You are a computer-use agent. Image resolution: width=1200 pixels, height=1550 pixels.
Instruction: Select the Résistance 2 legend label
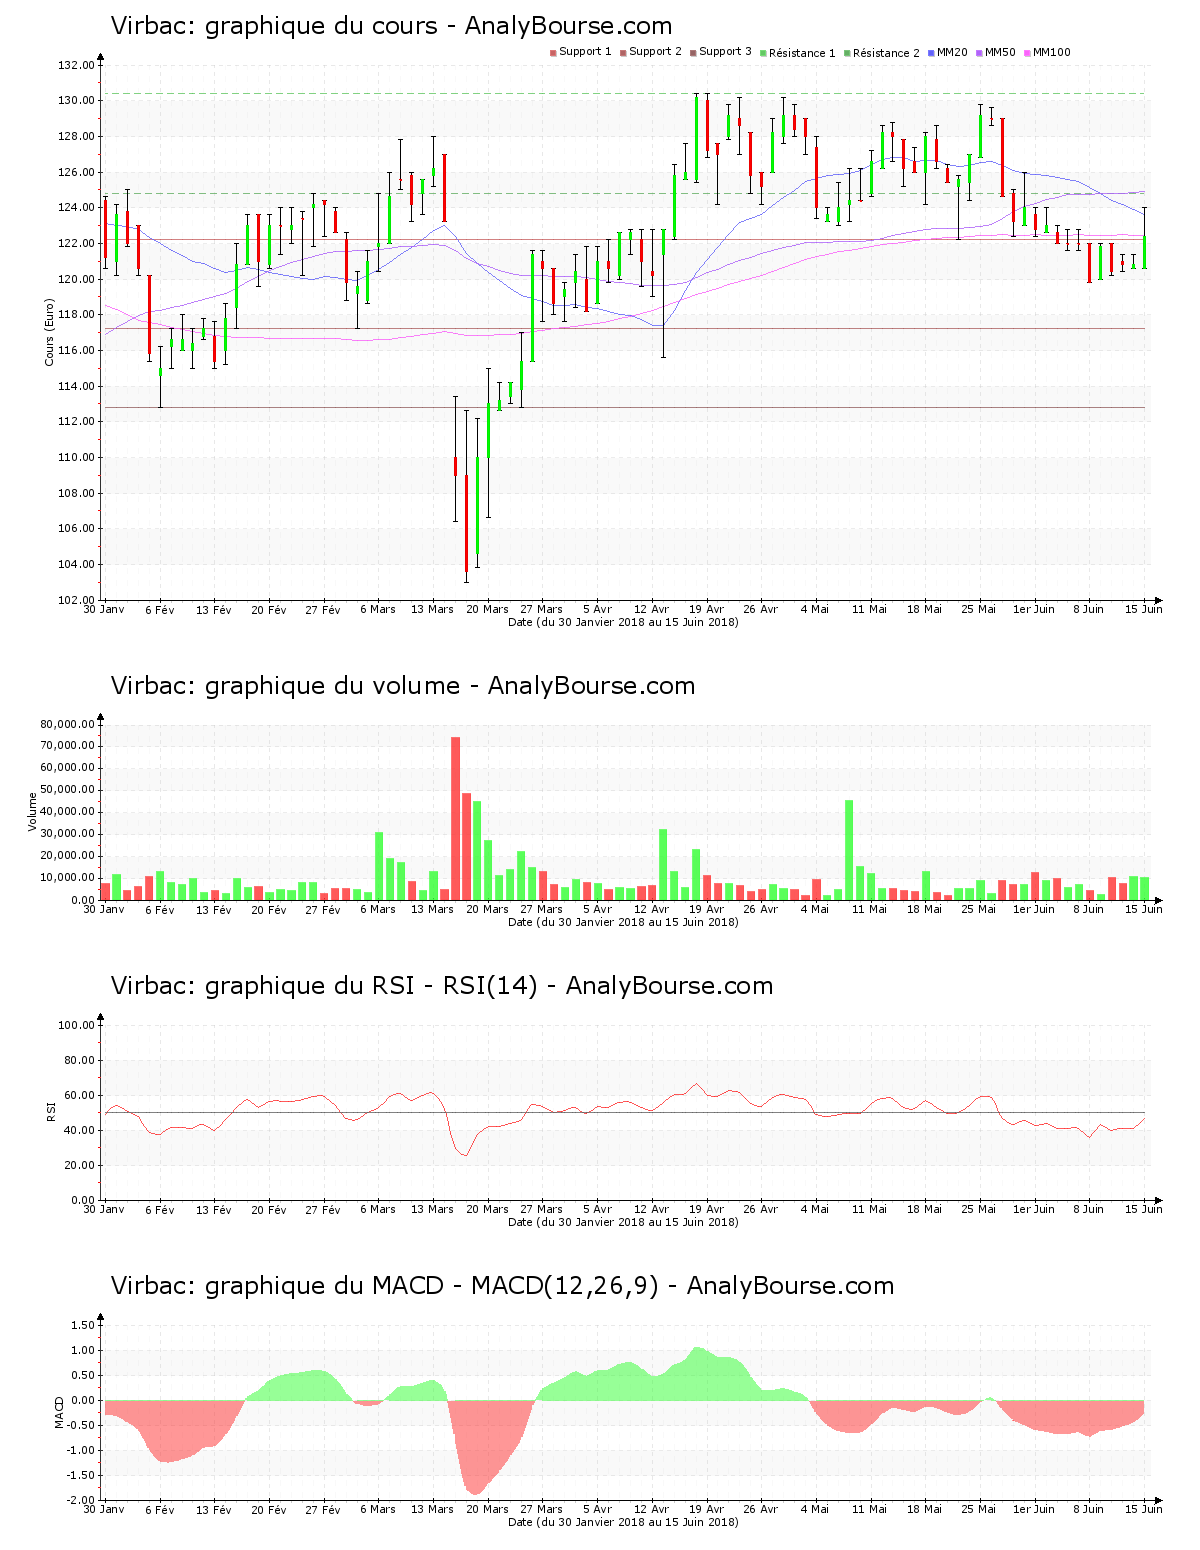click(x=886, y=53)
